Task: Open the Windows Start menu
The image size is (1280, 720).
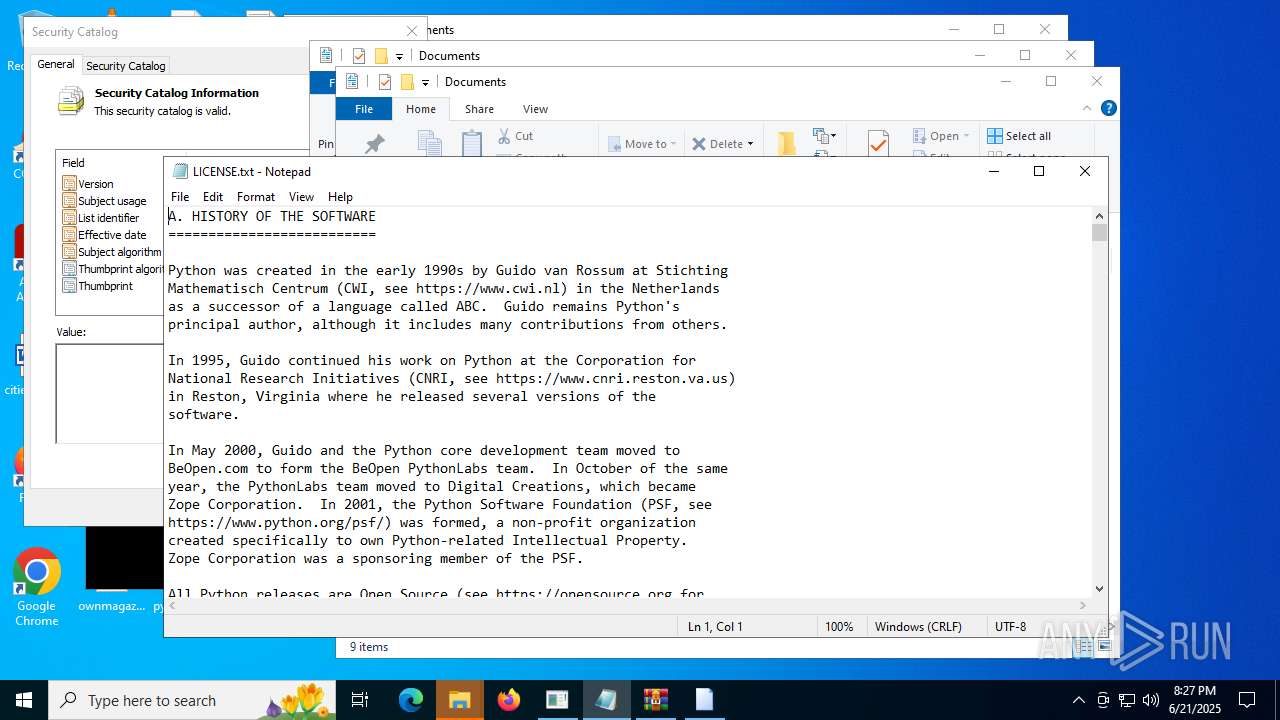Action: (24, 700)
